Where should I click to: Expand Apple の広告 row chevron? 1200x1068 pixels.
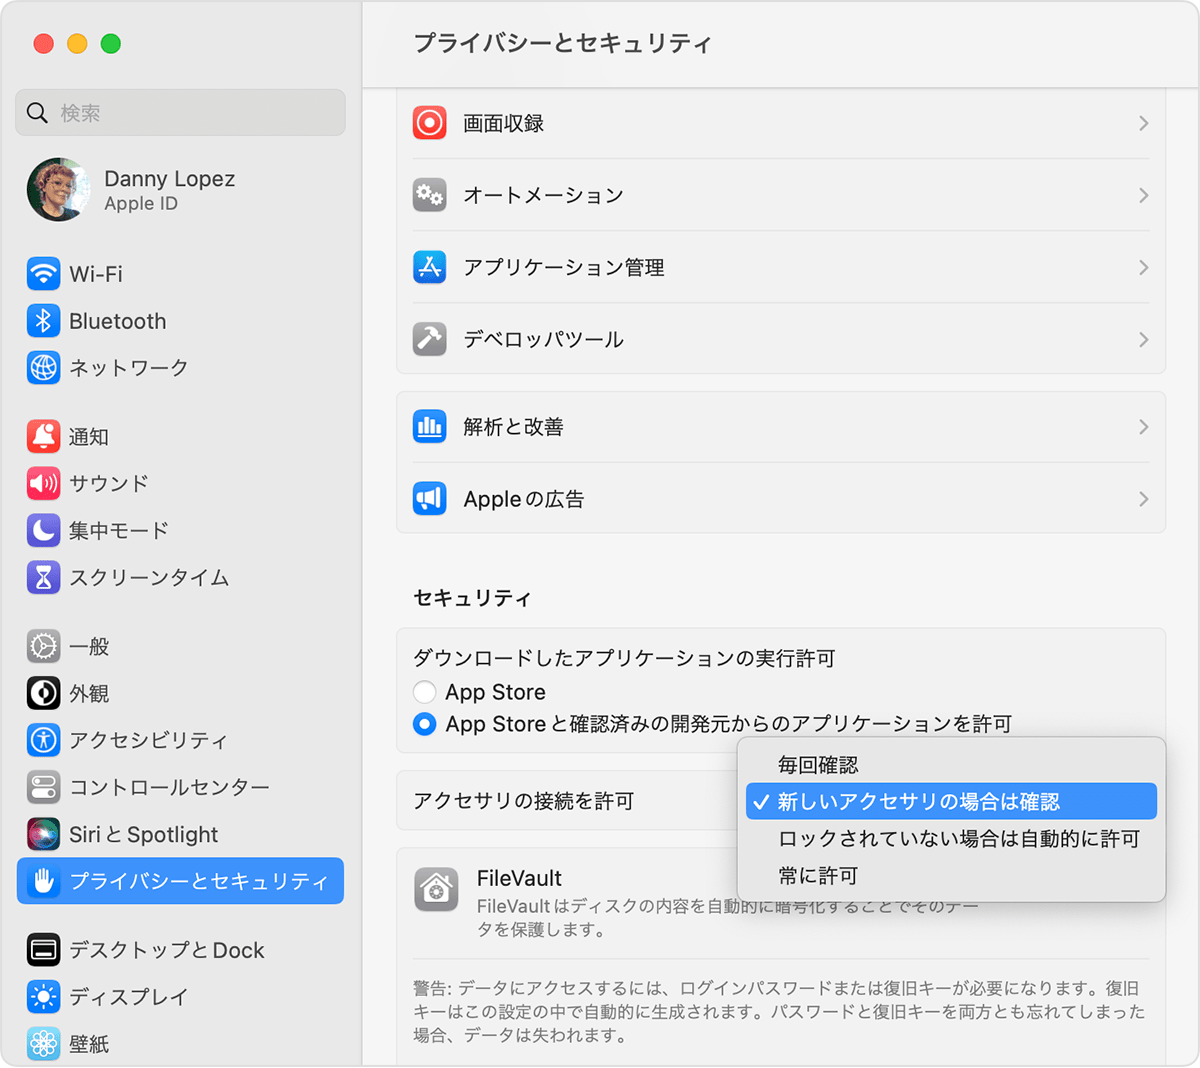[1143, 498]
